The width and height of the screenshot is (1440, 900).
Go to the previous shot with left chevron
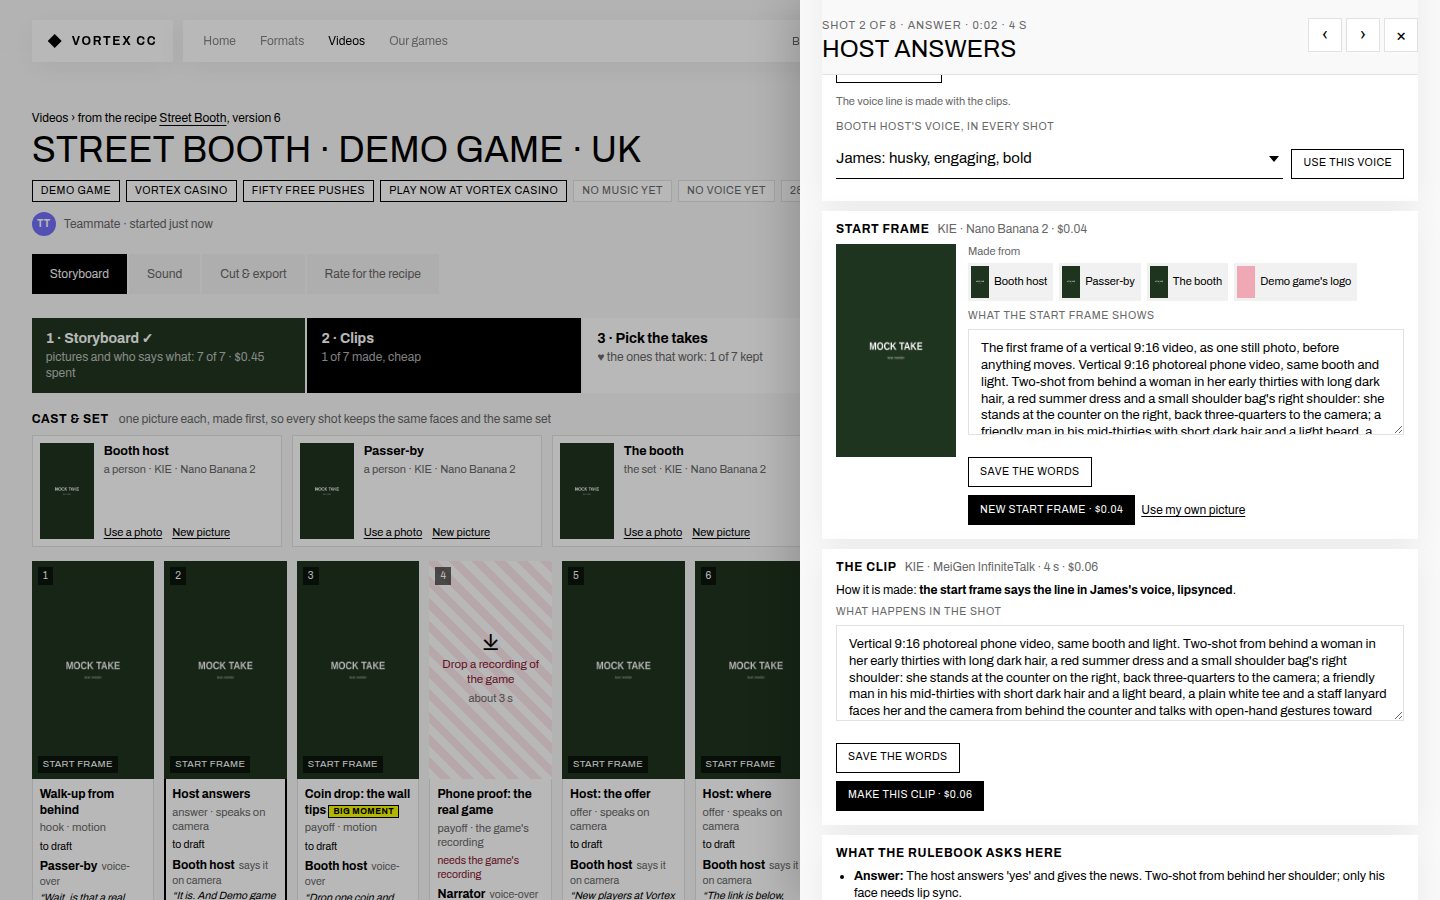[x=1325, y=35]
